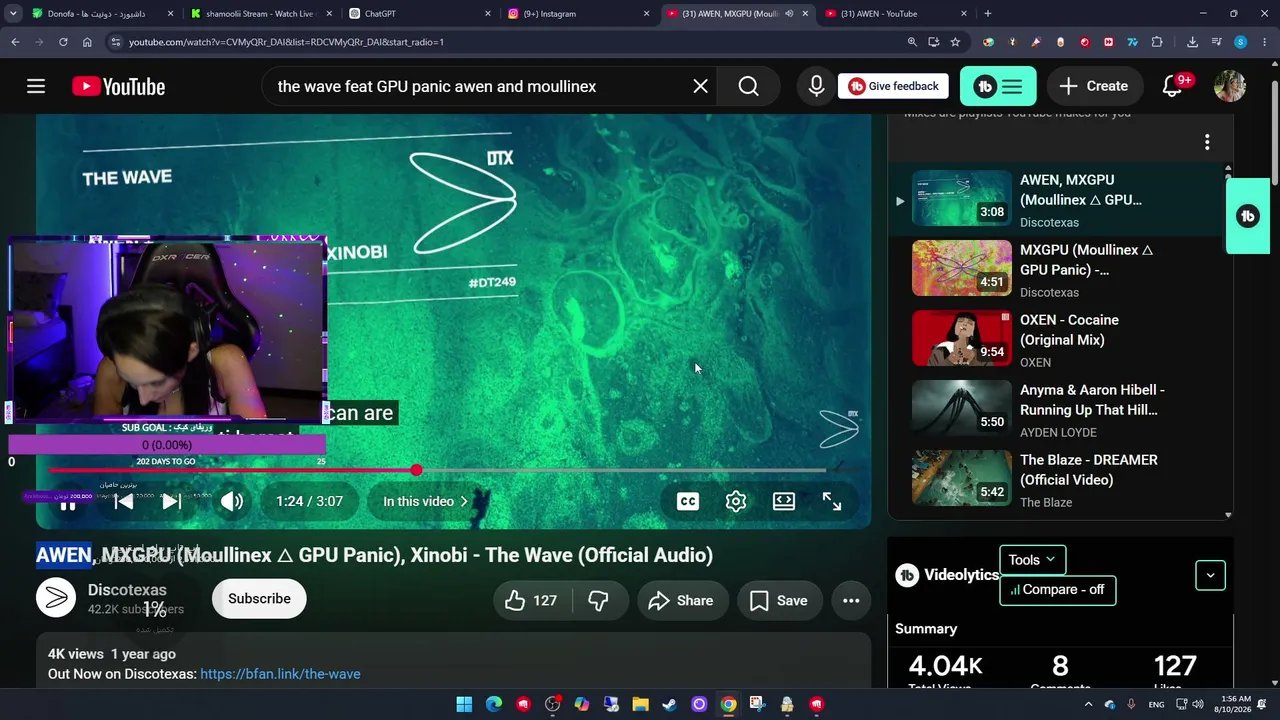This screenshot has height=720, width=1280.
Task: Pause the video playback
Action: coord(68,503)
